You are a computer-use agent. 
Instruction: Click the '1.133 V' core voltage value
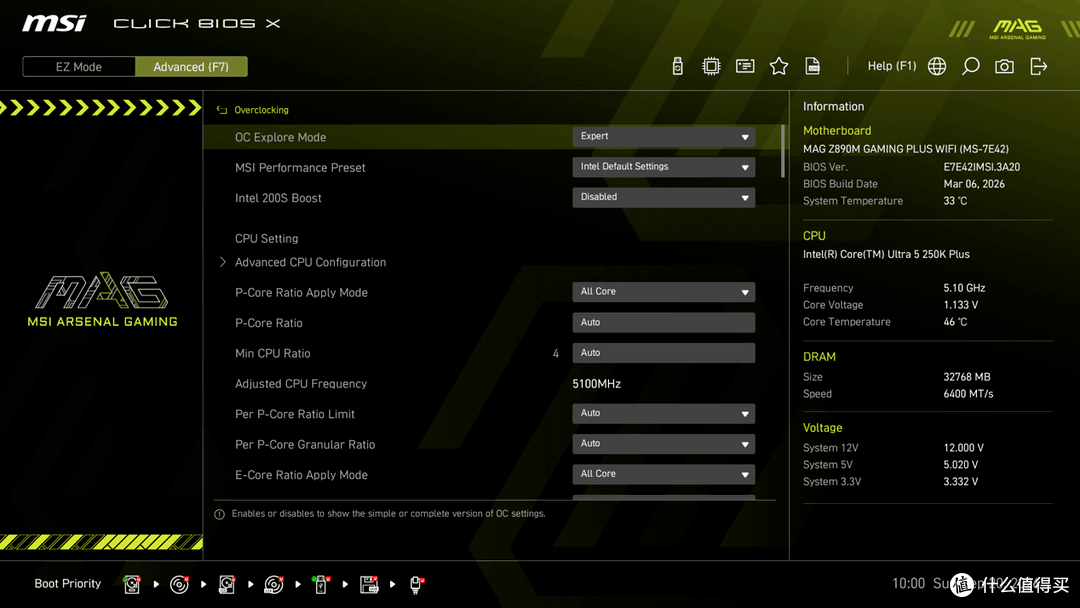[x=961, y=305]
